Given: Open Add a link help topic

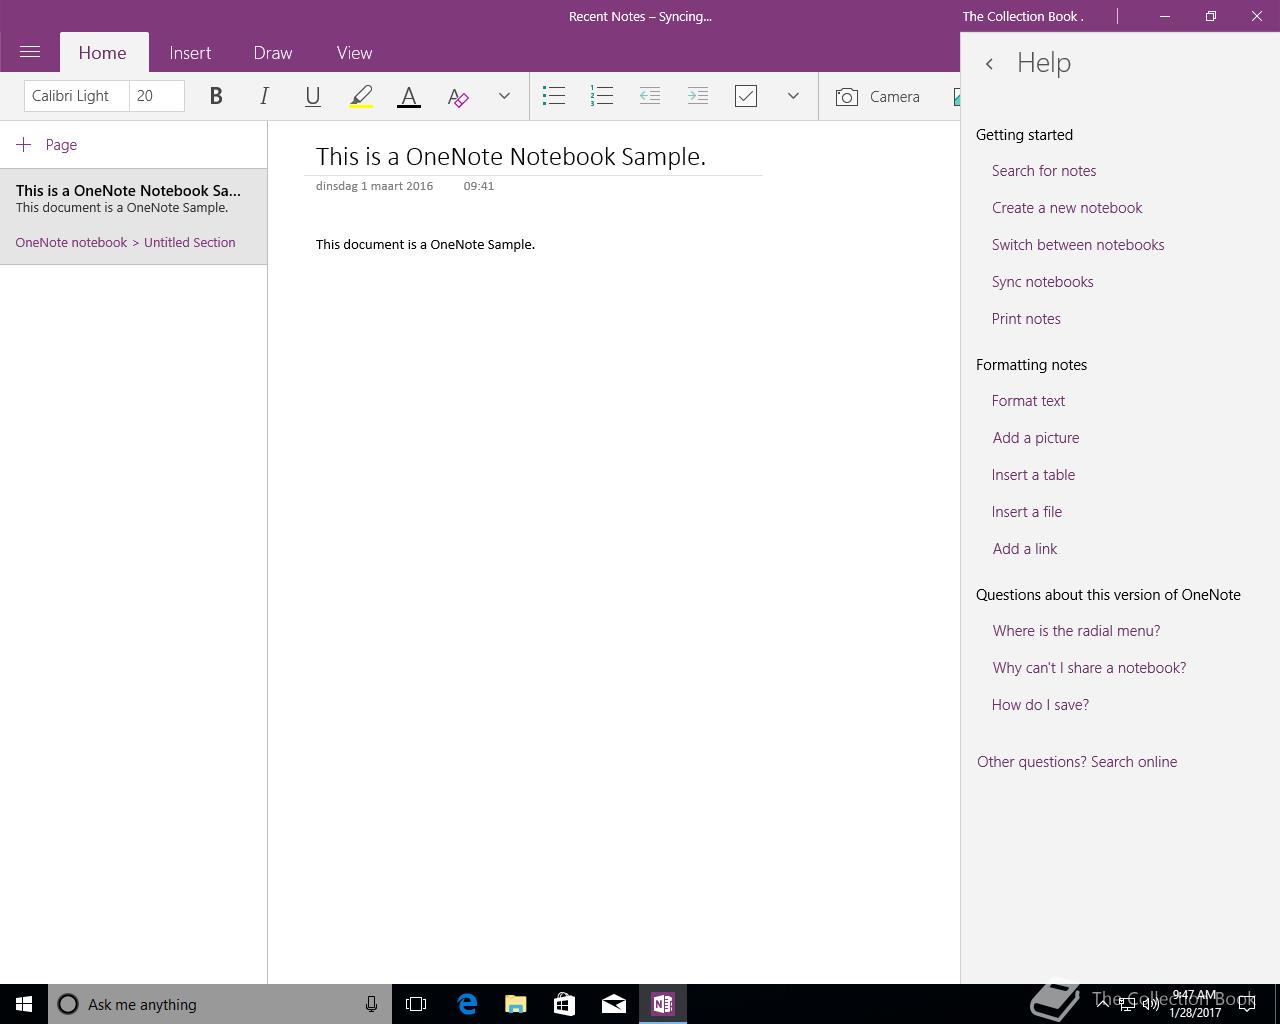Looking at the screenshot, I should [x=1025, y=549].
